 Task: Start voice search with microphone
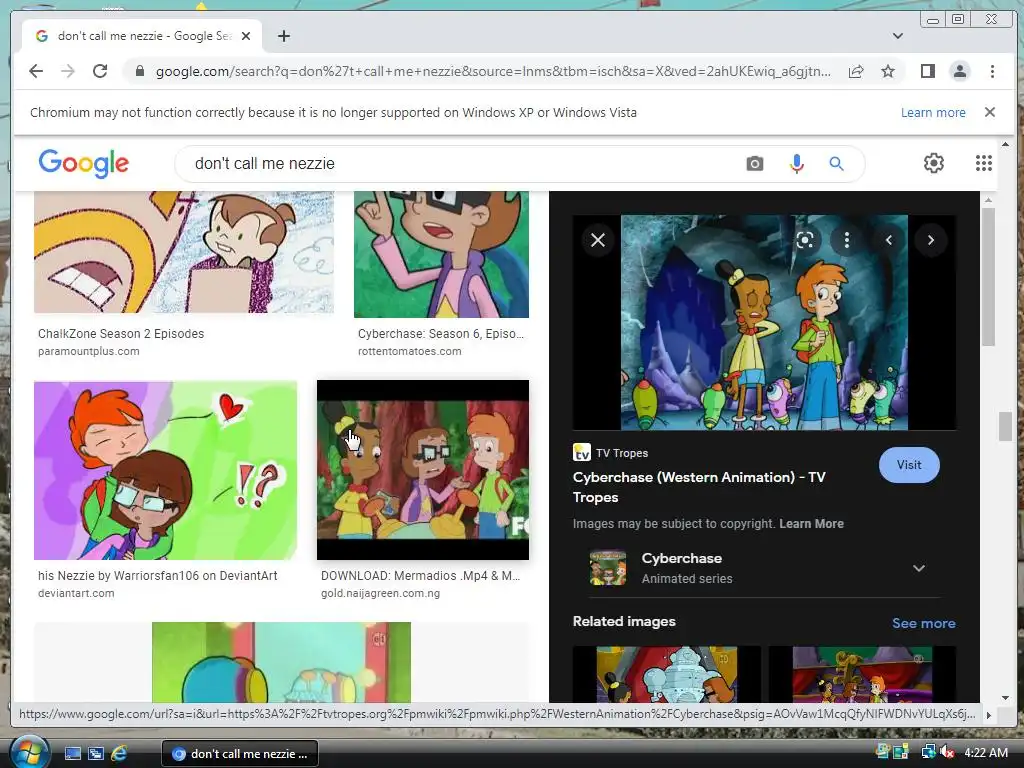tap(796, 163)
